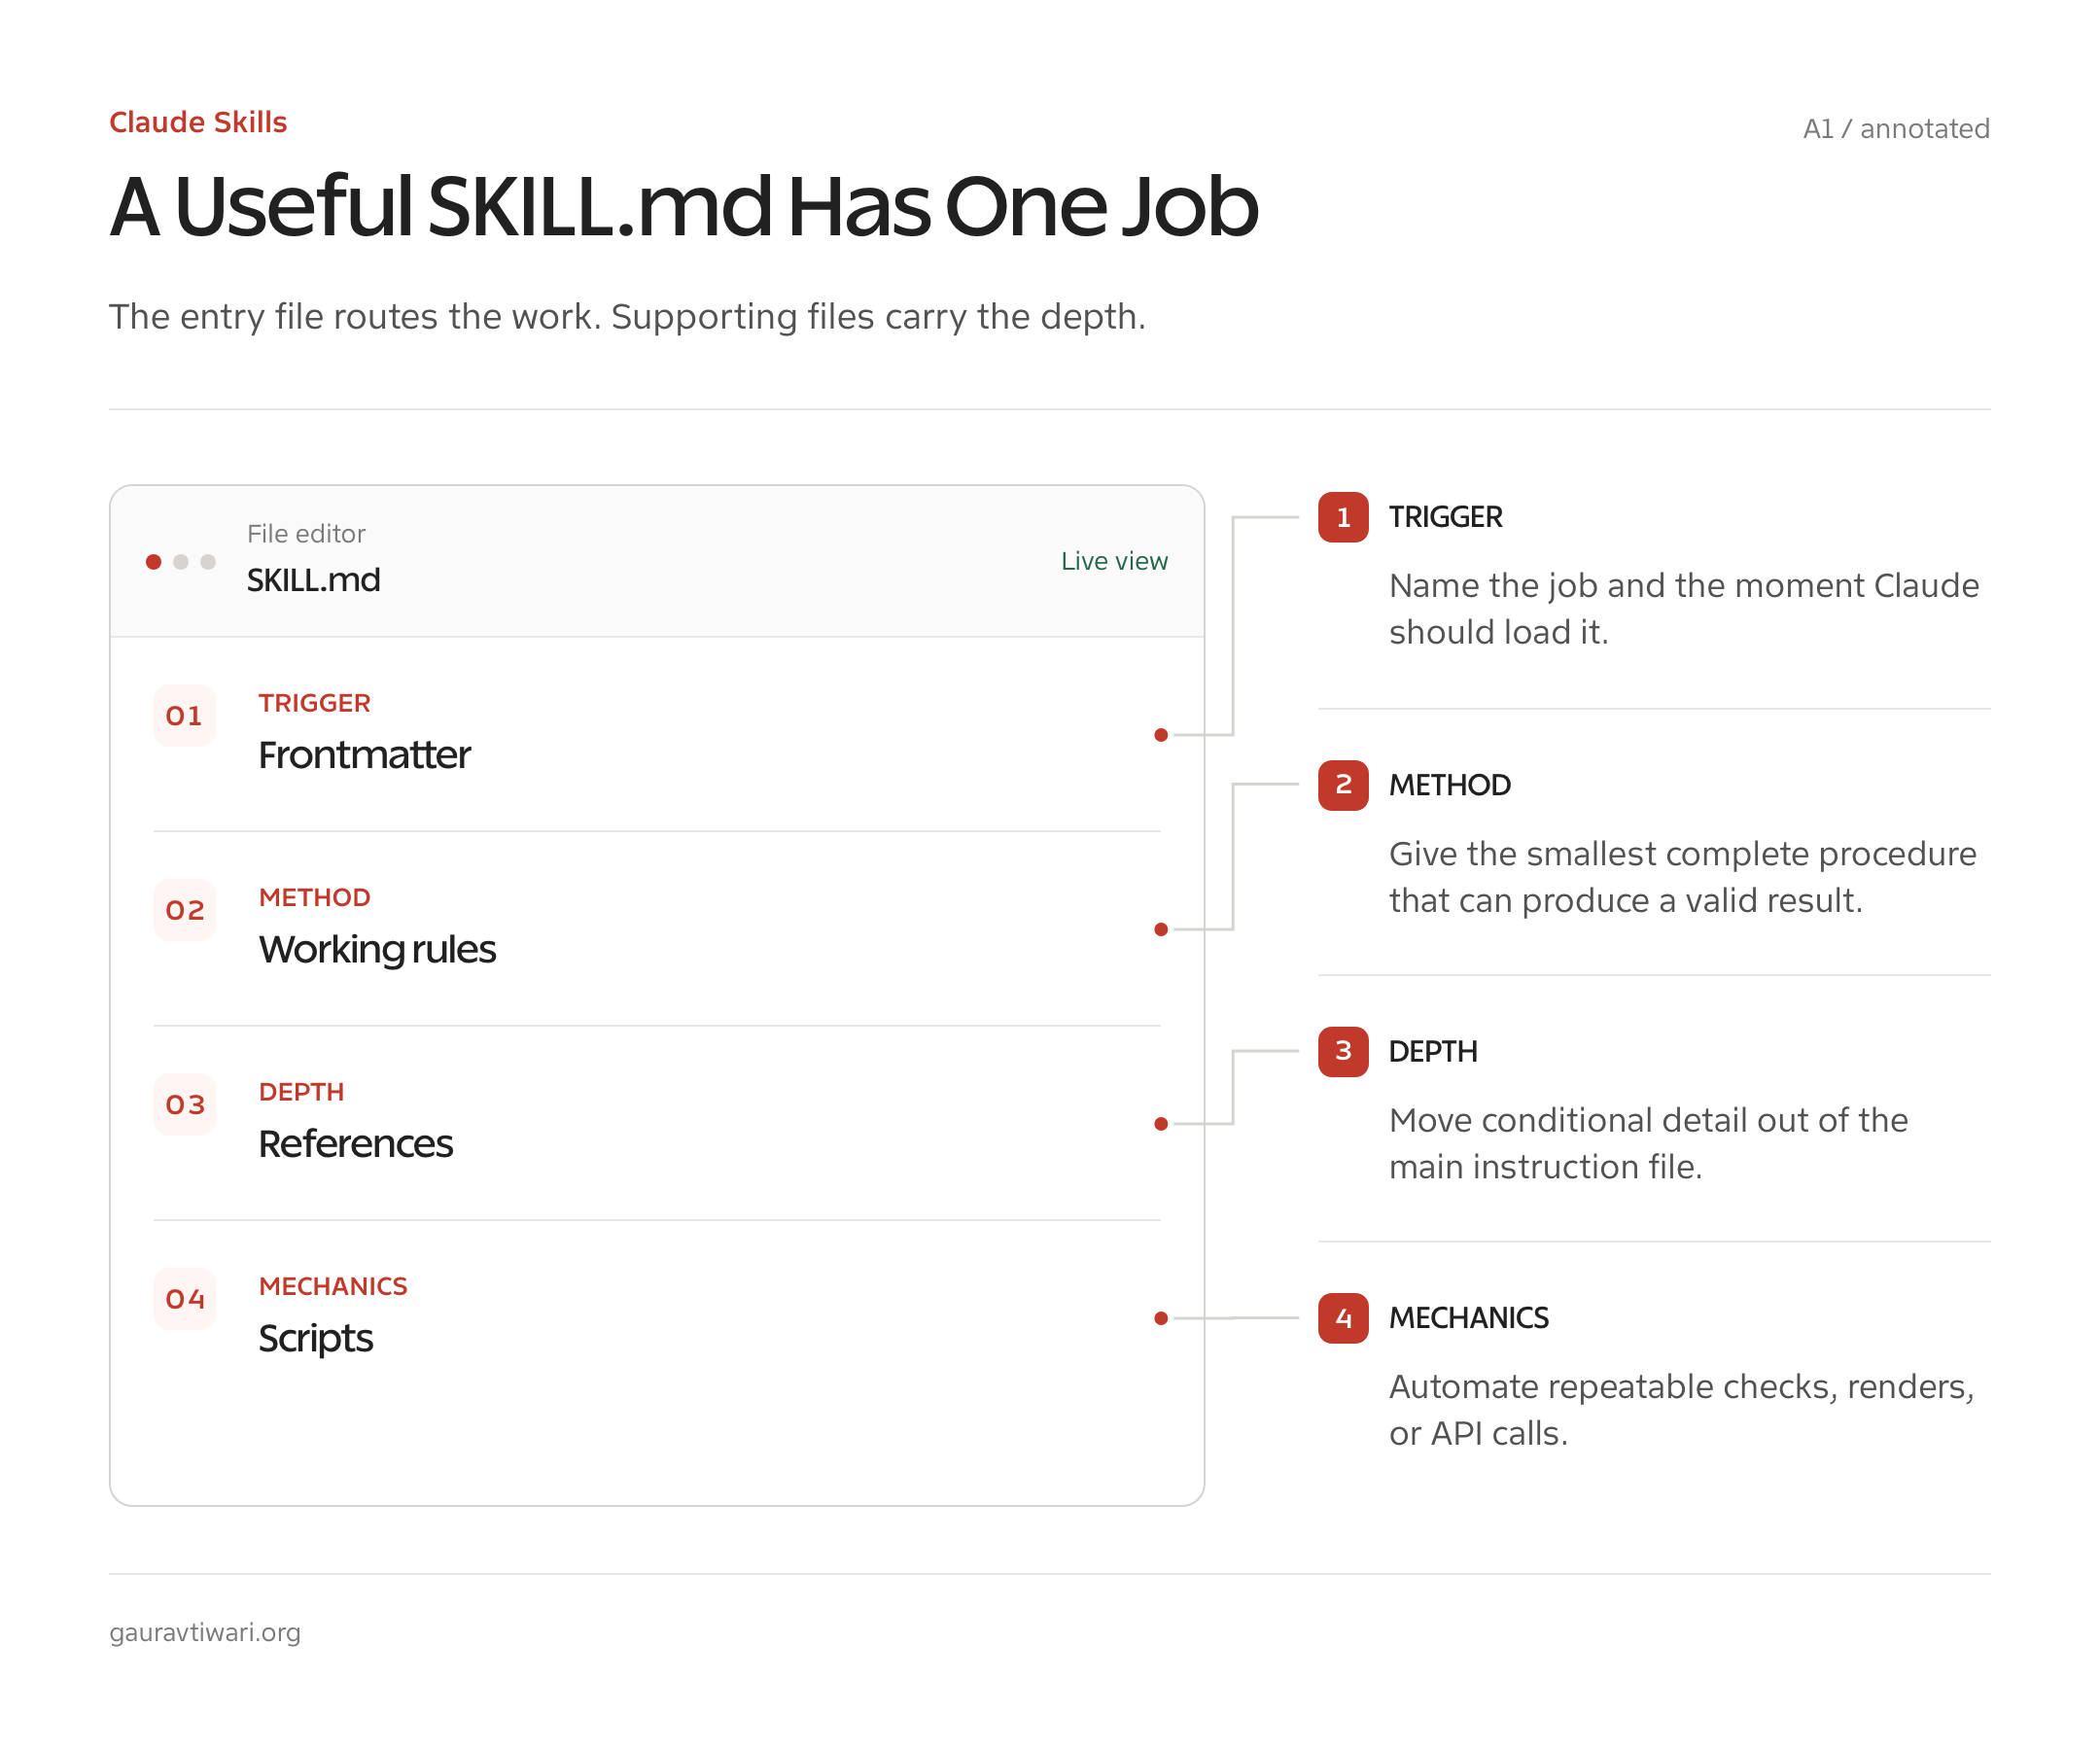Click the text 'Automate repeatable checks, renders,'
Screen dimensions: 2100x1750
[1681, 1388]
